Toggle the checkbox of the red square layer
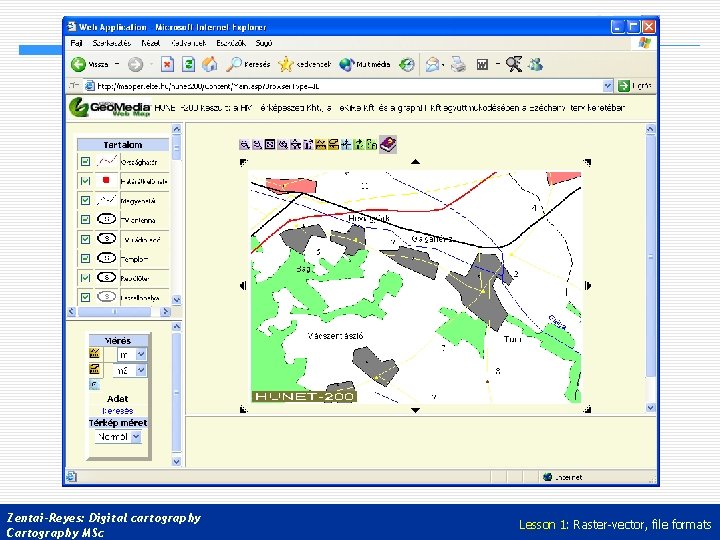Viewport: 720px width, 540px height. point(85,181)
